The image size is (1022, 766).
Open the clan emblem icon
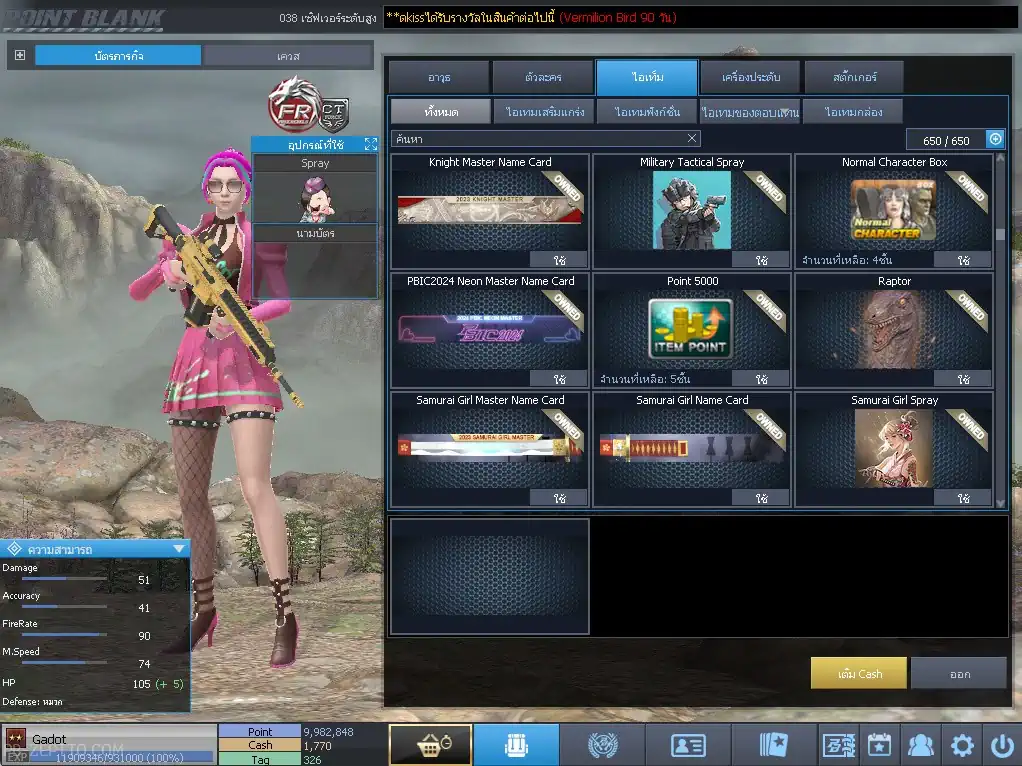(x=602, y=744)
